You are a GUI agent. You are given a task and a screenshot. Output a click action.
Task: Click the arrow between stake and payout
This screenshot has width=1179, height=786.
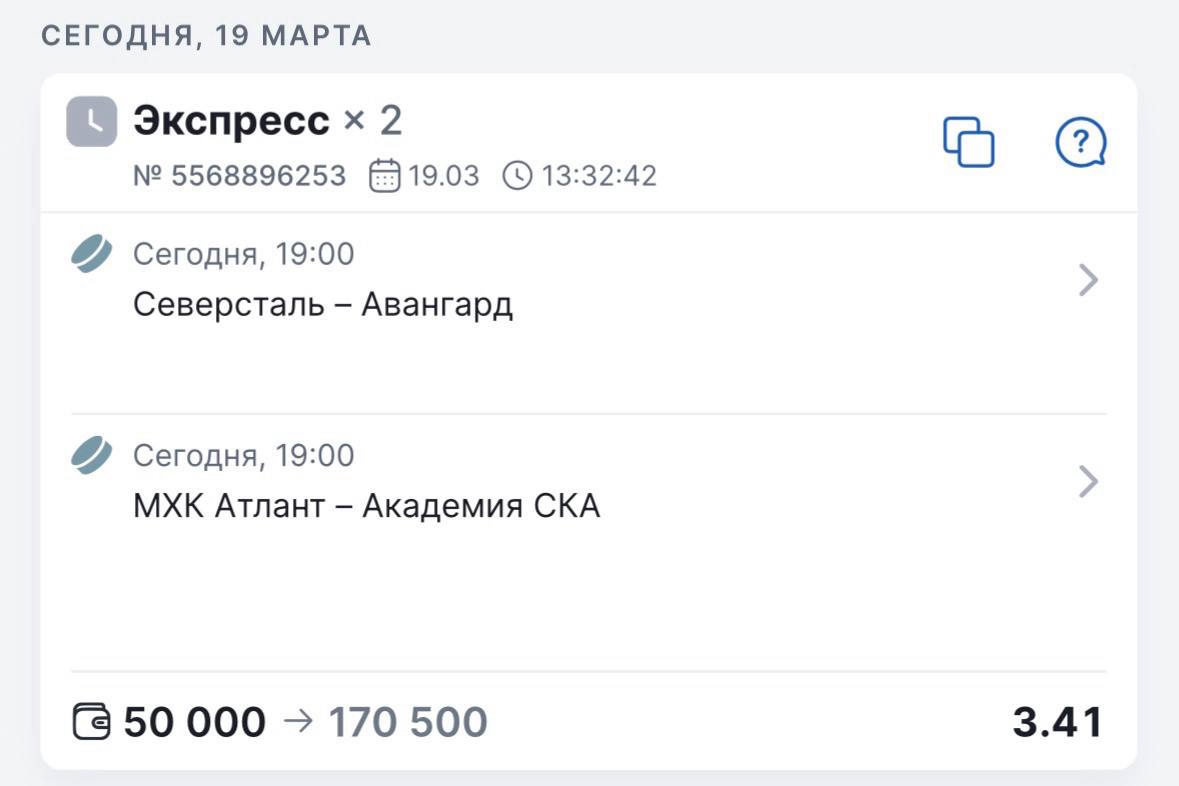(298, 721)
